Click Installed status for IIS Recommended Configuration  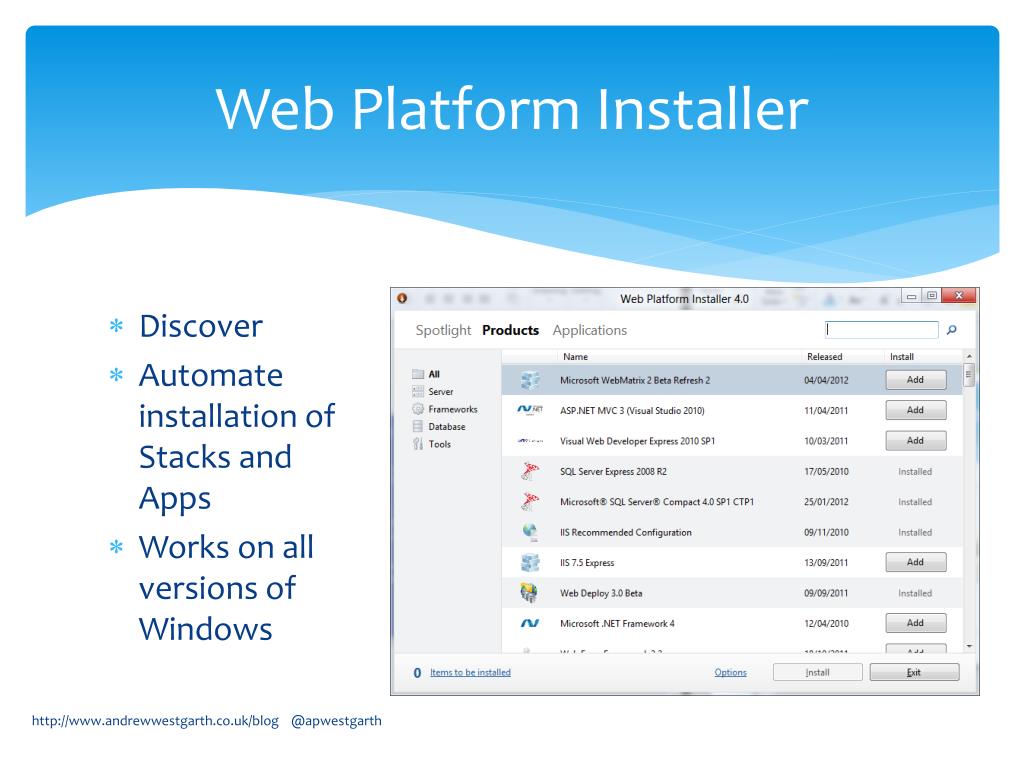(915, 532)
